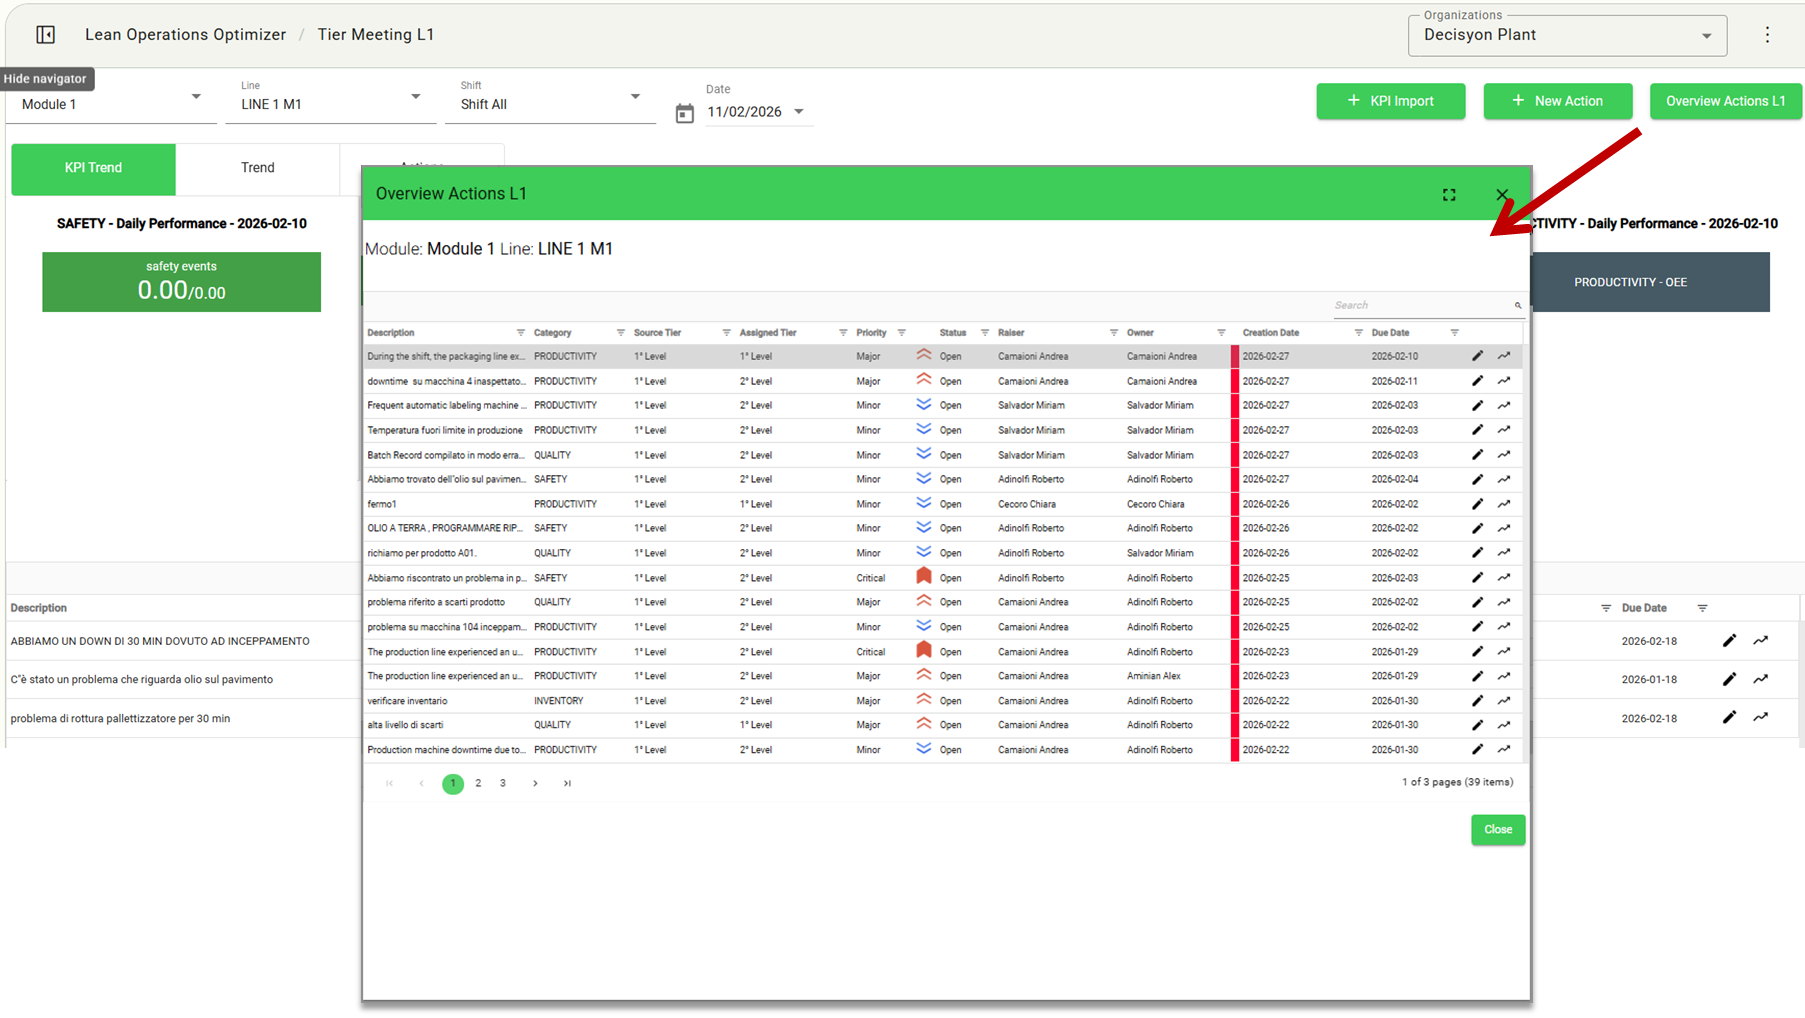Viewport: 1805px width, 1018px height.
Task: Edit 'problema di rottura pallettizzatore' background row
Action: (1729, 718)
